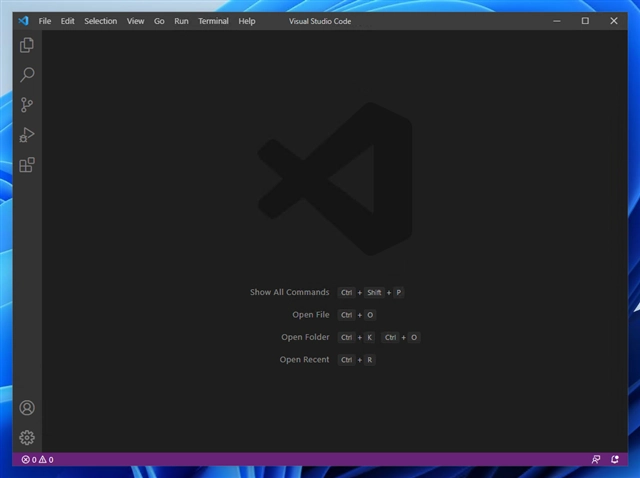Click the P key hint for Show All Commands
This screenshot has width=640, height=478.
(399, 292)
